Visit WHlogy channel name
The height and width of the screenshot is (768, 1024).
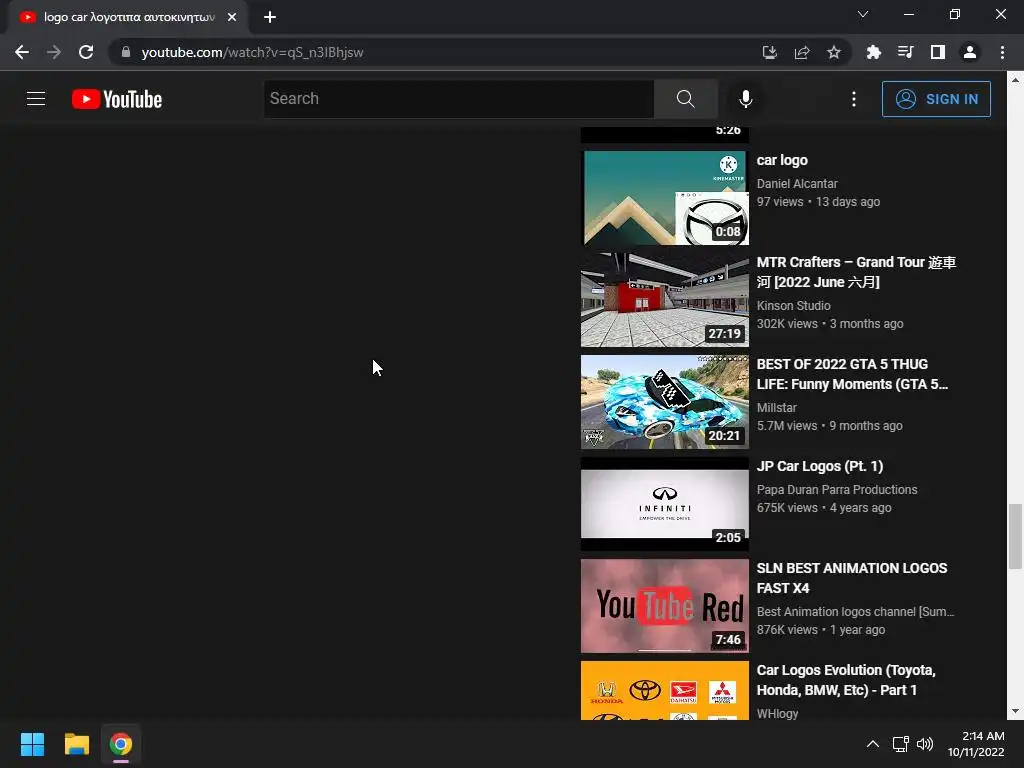777,714
